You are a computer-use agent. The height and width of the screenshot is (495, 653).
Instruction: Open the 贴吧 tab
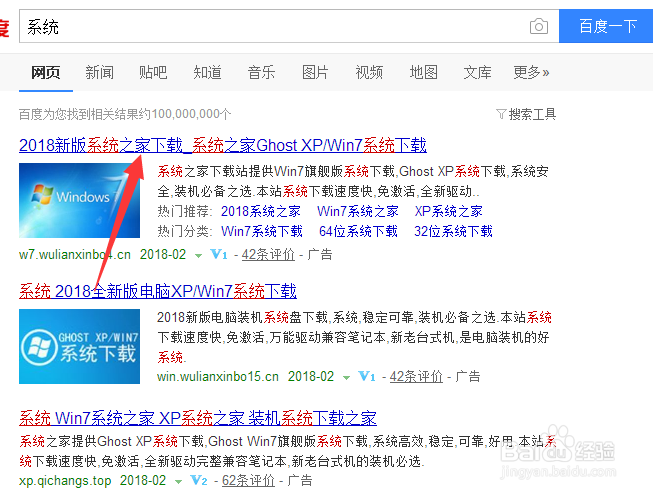[x=153, y=72]
